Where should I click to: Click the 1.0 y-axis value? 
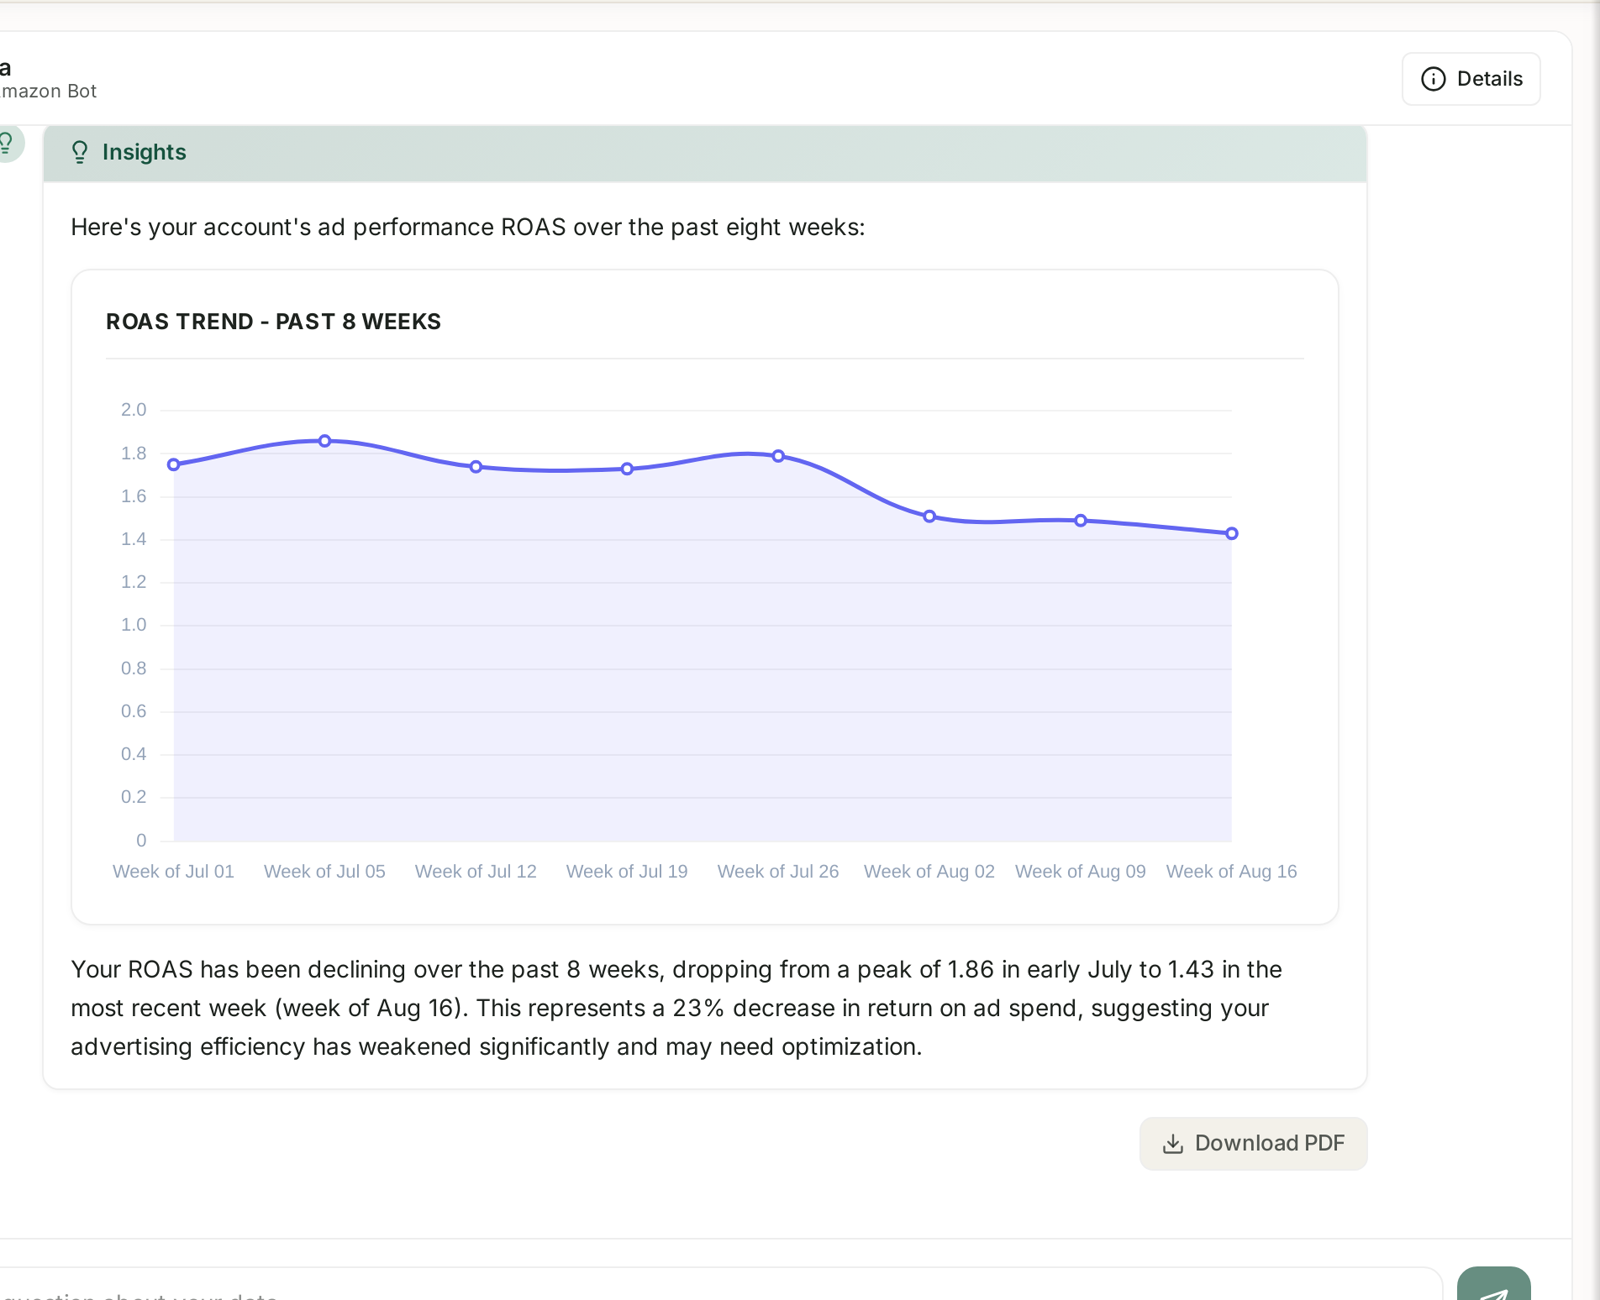pyautogui.click(x=134, y=625)
